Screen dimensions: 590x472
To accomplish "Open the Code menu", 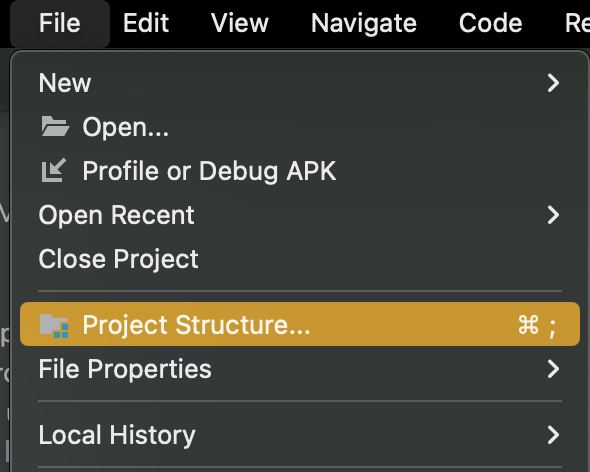I will tap(491, 23).
